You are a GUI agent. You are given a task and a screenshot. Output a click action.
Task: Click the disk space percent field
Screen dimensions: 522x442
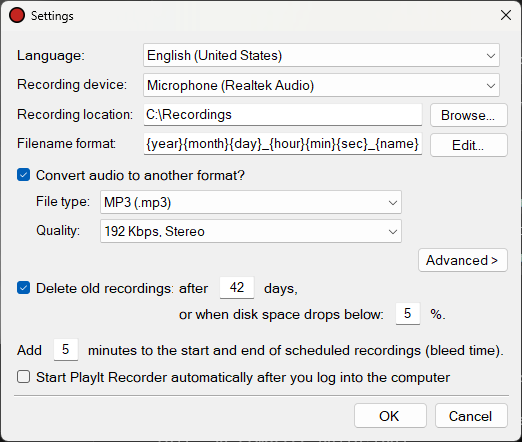click(408, 314)
